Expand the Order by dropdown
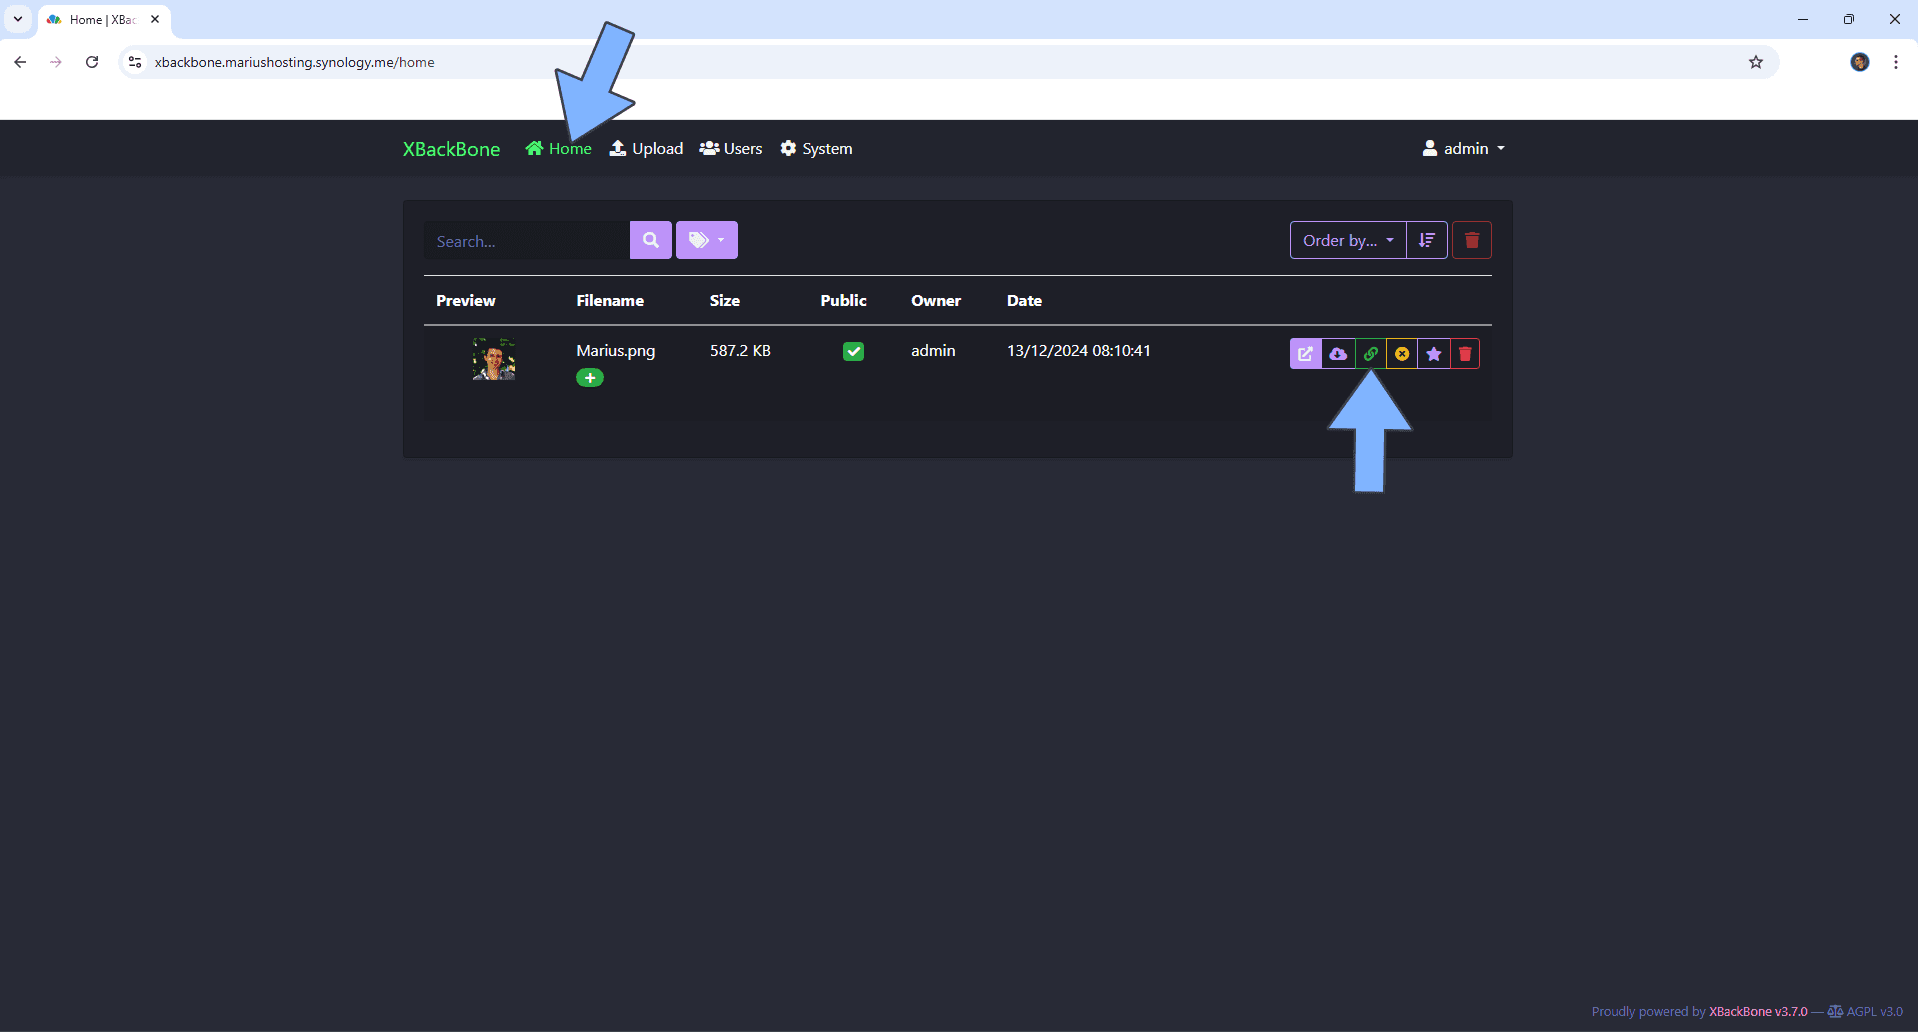 pos(1348,240)
